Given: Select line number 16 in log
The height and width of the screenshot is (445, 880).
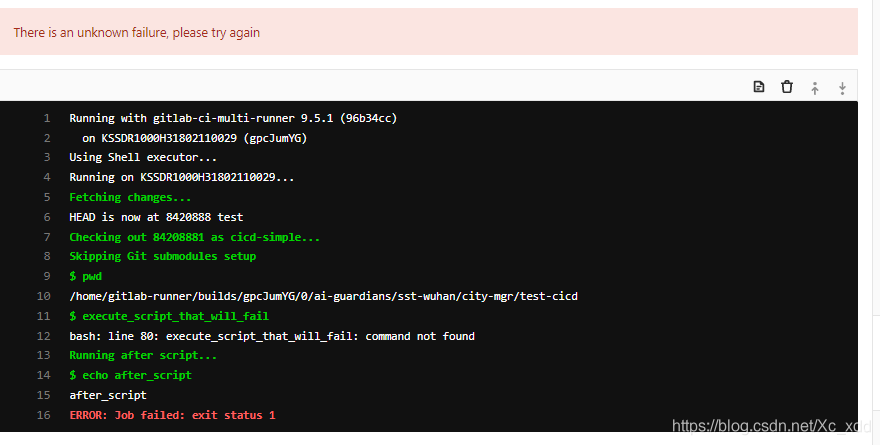Looking at the screenshot, I should (44, 415).
